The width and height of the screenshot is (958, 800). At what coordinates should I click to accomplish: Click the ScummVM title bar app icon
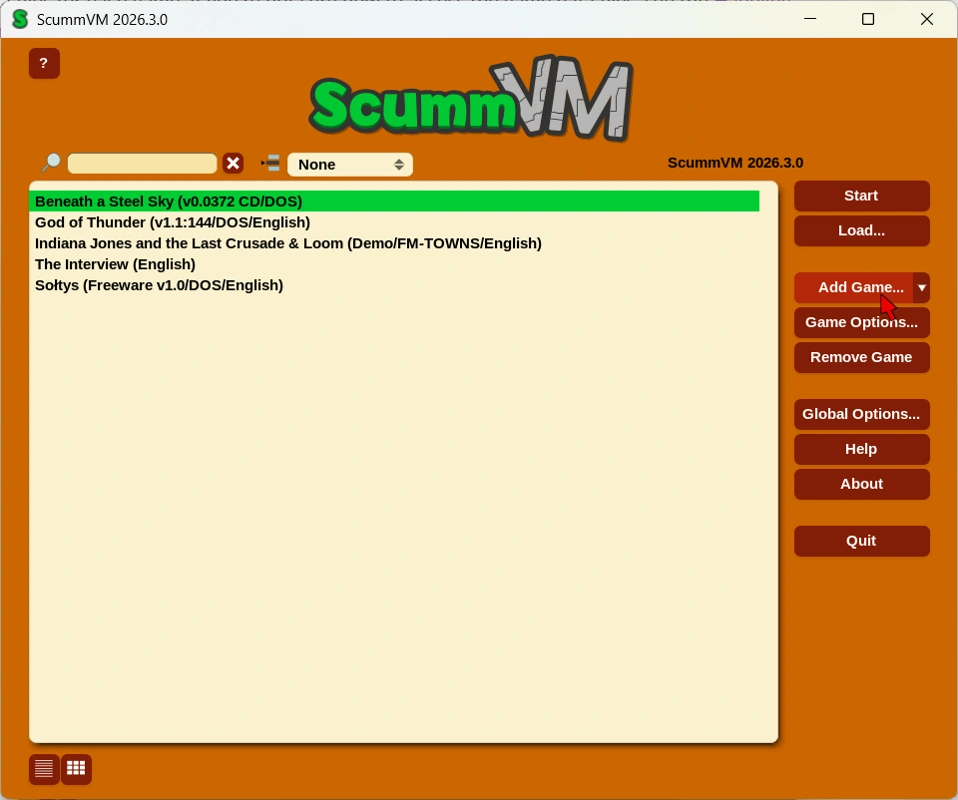[20, 19]
